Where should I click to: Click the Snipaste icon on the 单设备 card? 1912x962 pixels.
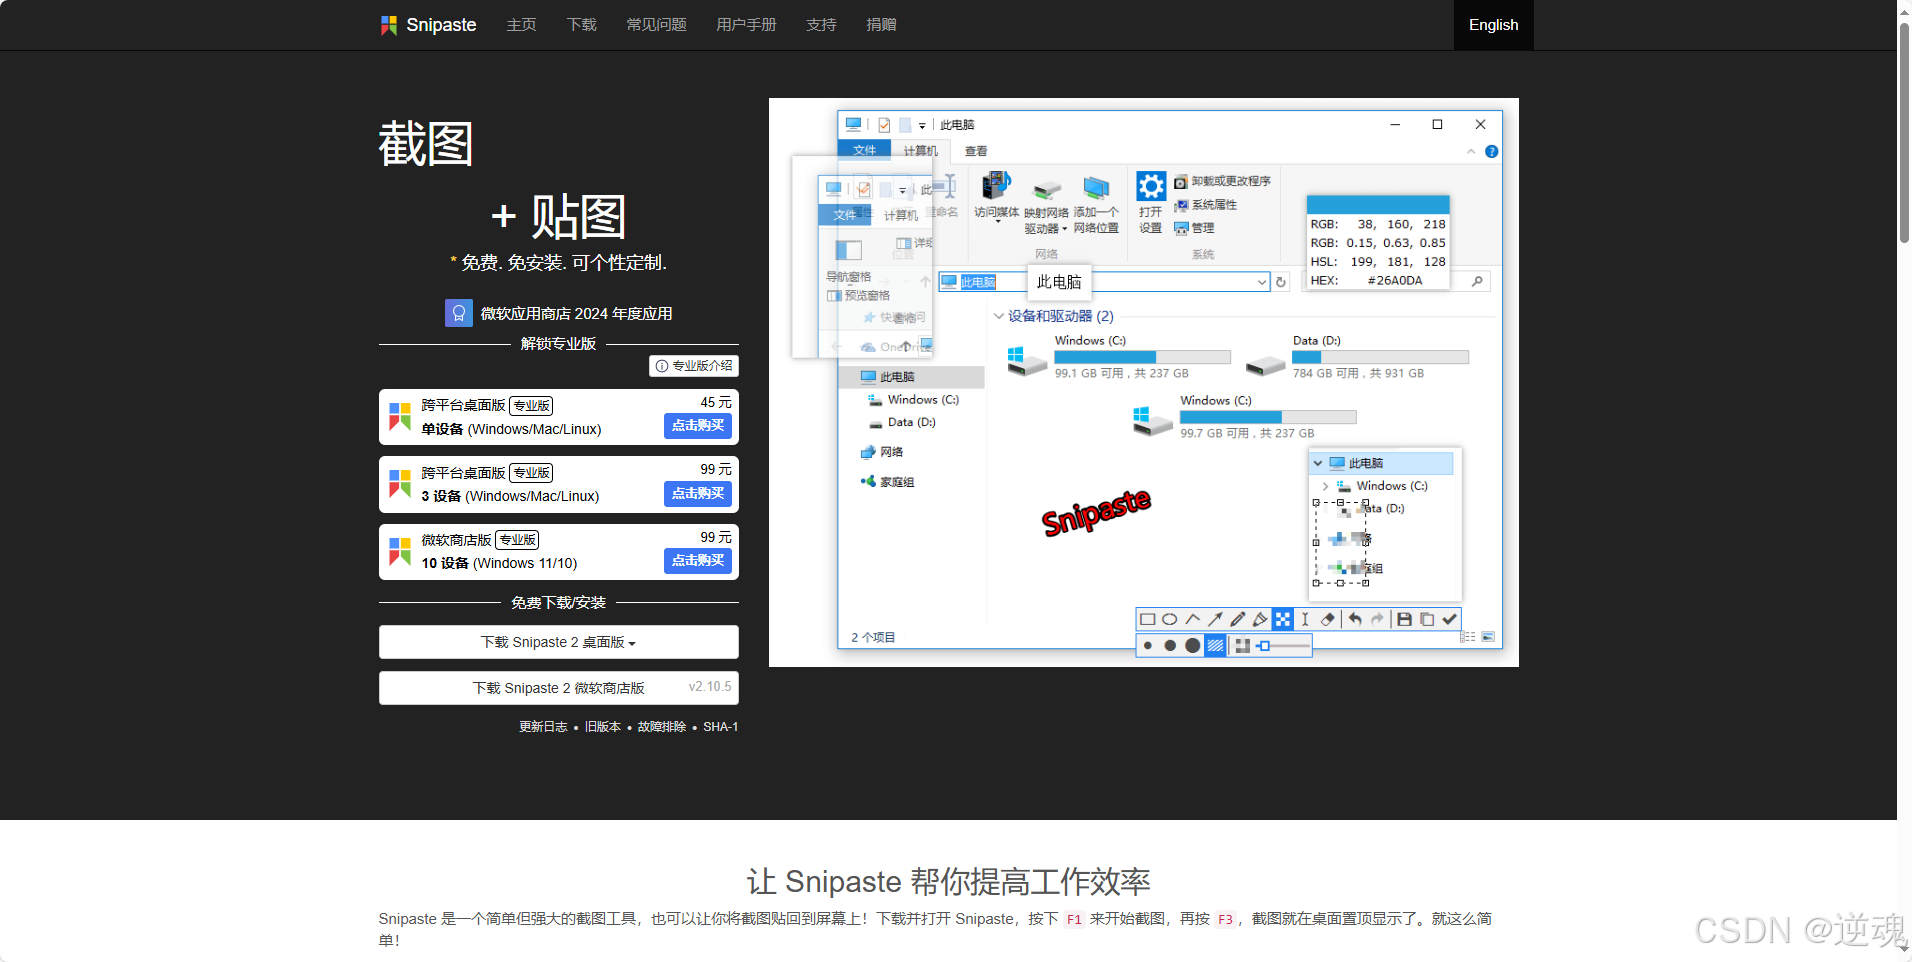pos(400,417)
